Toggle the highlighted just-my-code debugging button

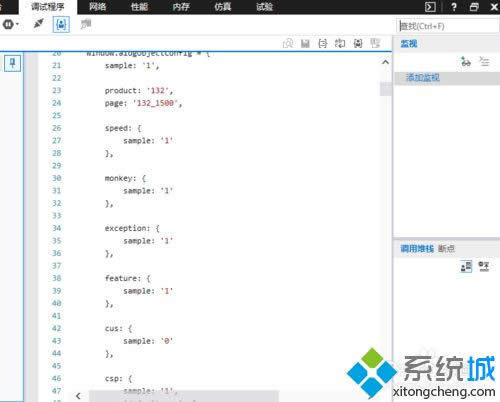point(61,25)
